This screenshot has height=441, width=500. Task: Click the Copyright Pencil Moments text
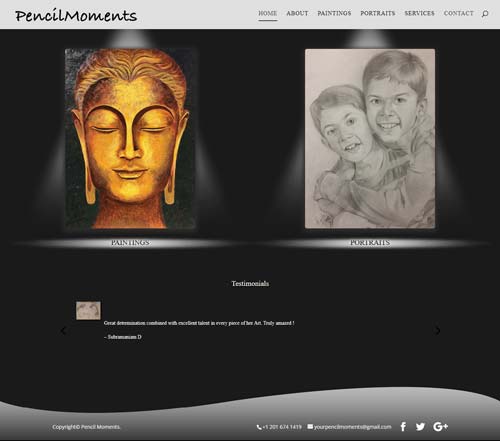coord(86,427)
